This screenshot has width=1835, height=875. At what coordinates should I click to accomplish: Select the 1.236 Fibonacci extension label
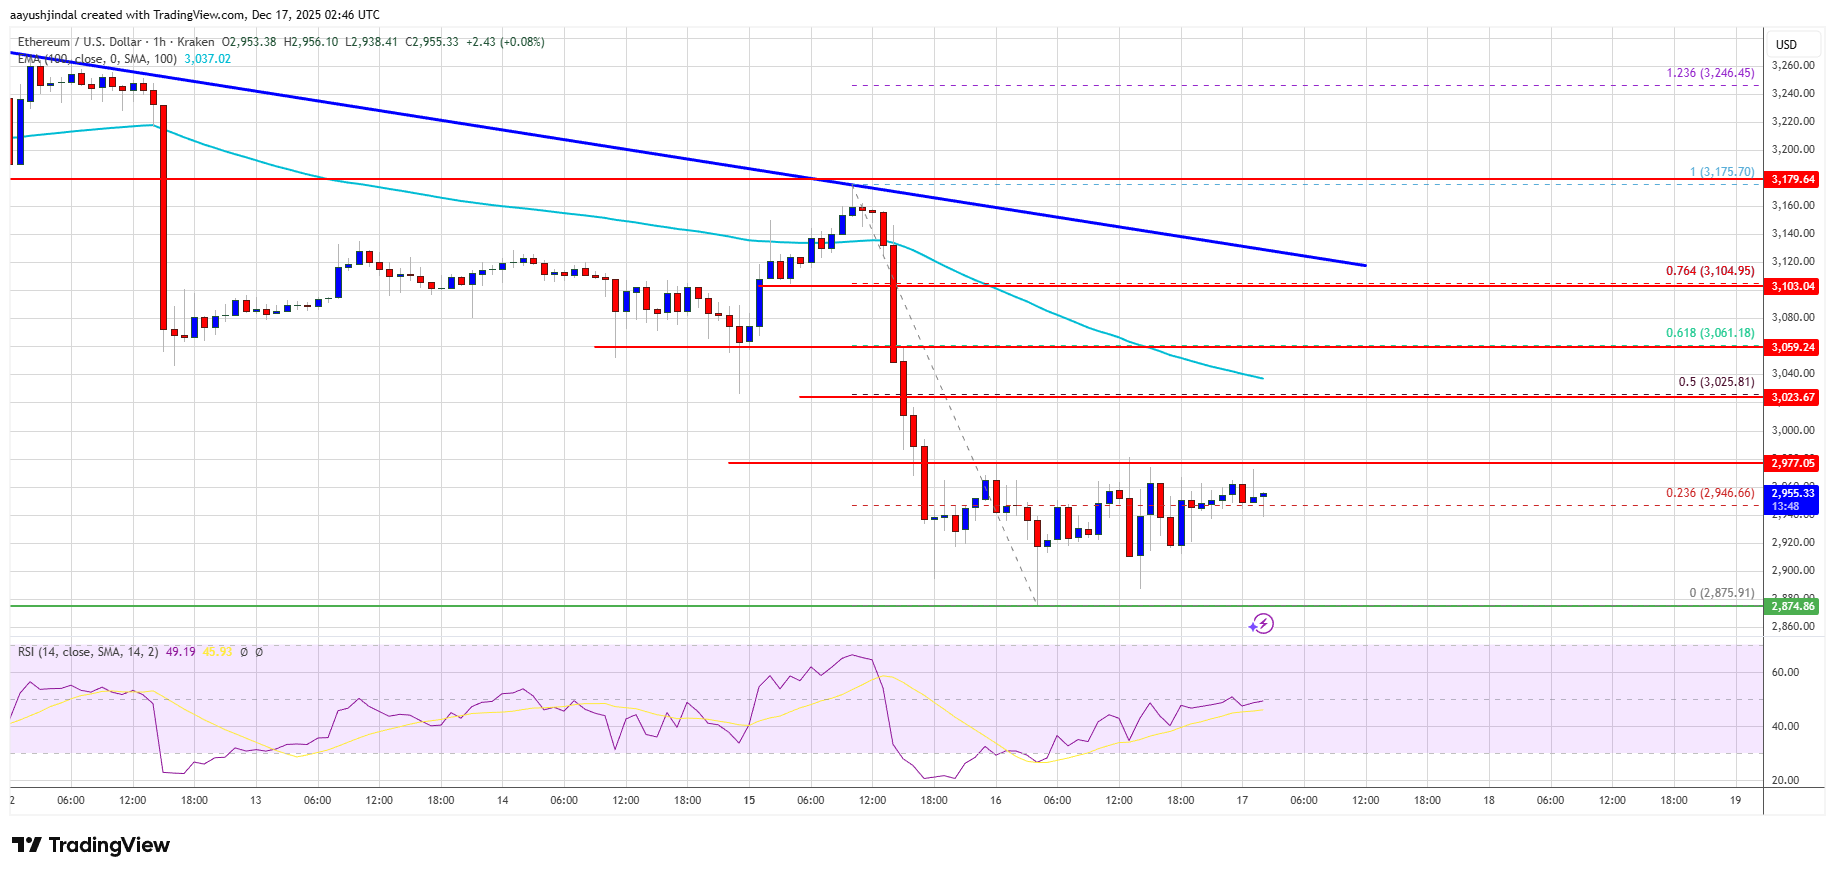pyautogui.click(x=1709, y=73)
